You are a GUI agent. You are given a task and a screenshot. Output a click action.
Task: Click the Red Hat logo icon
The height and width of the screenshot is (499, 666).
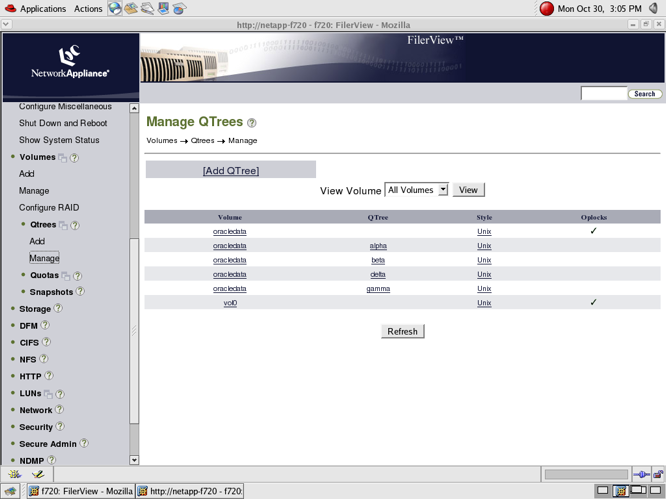10,8
